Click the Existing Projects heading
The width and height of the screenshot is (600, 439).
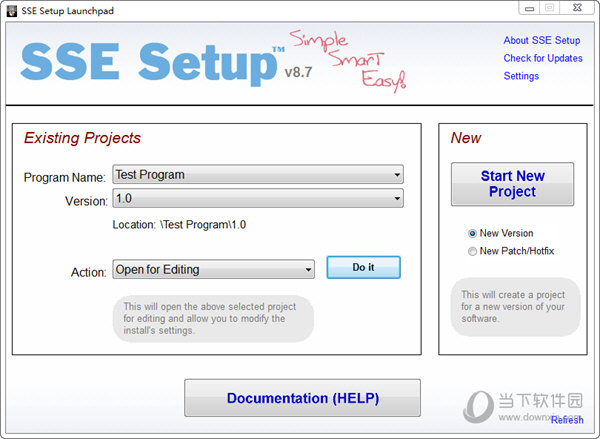coord(82,138)
